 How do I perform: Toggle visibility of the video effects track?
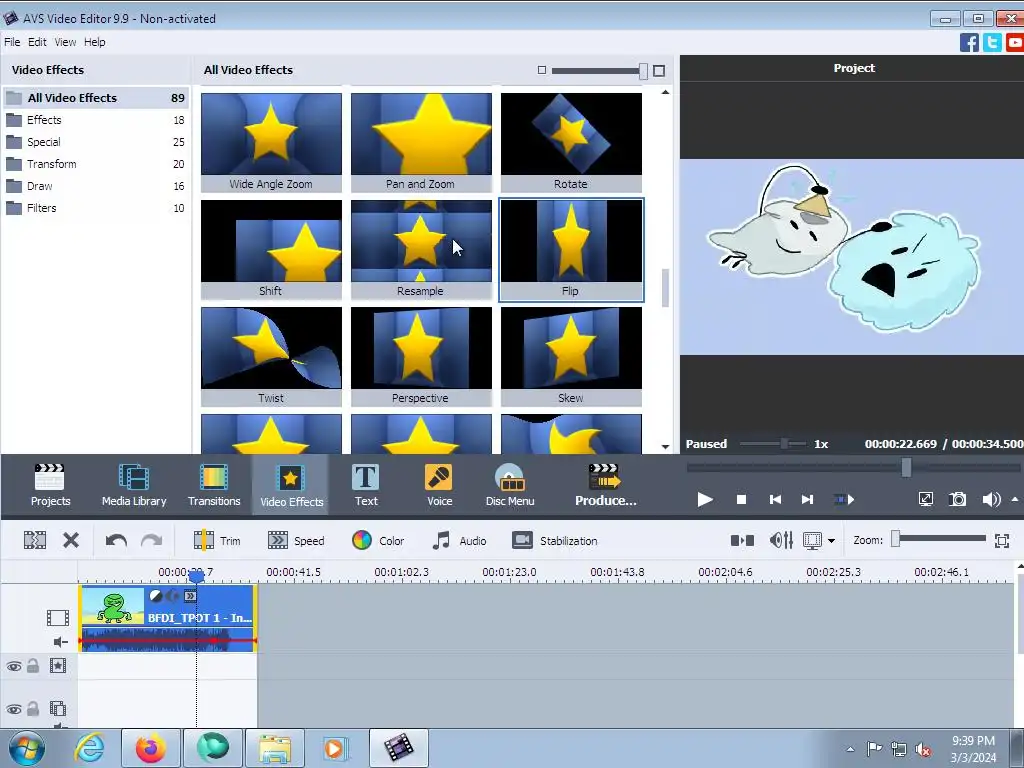(x=14, y=666)
